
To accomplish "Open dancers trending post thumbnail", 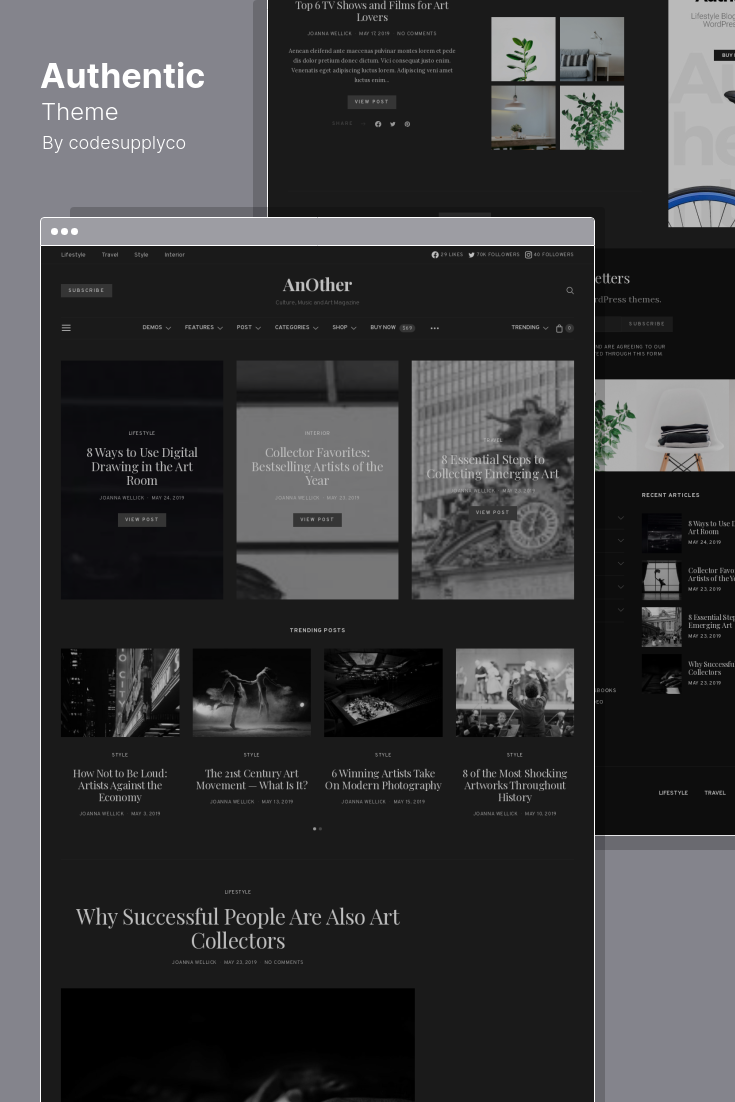I will tap(252, 692).
